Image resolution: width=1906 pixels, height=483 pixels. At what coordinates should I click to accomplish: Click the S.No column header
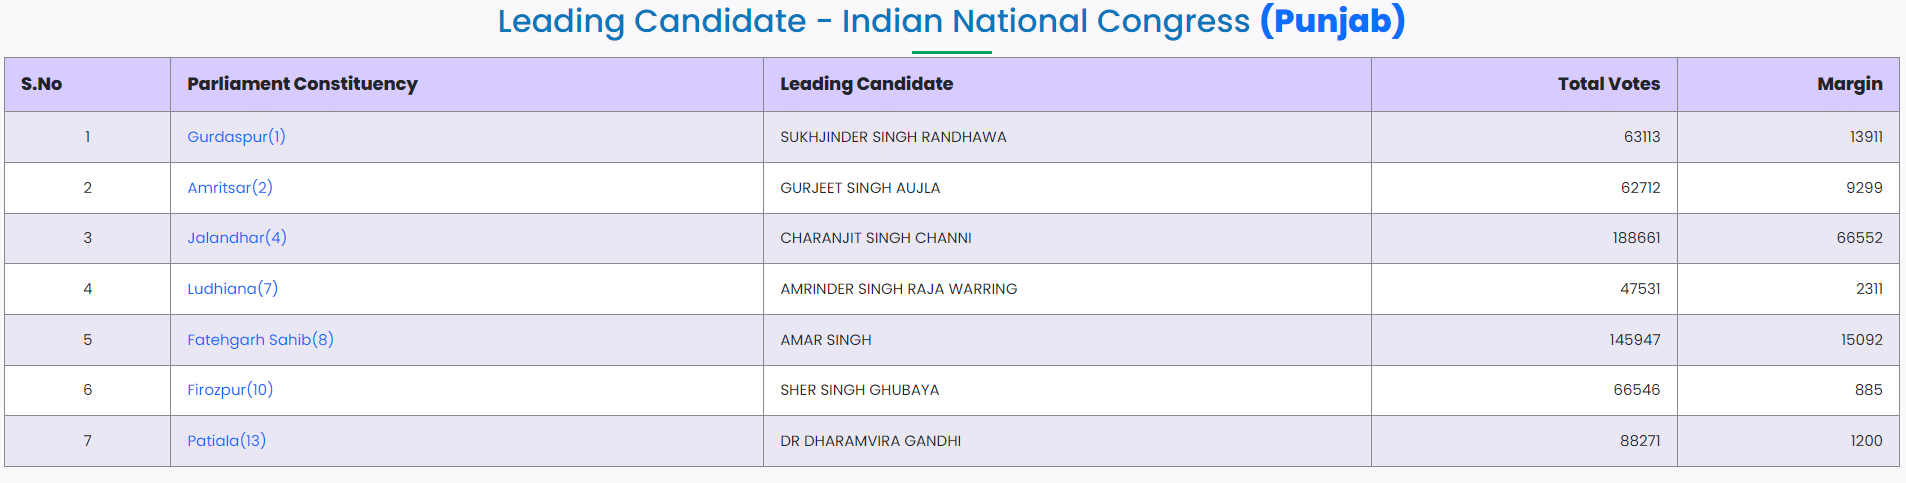pos(42,84)
